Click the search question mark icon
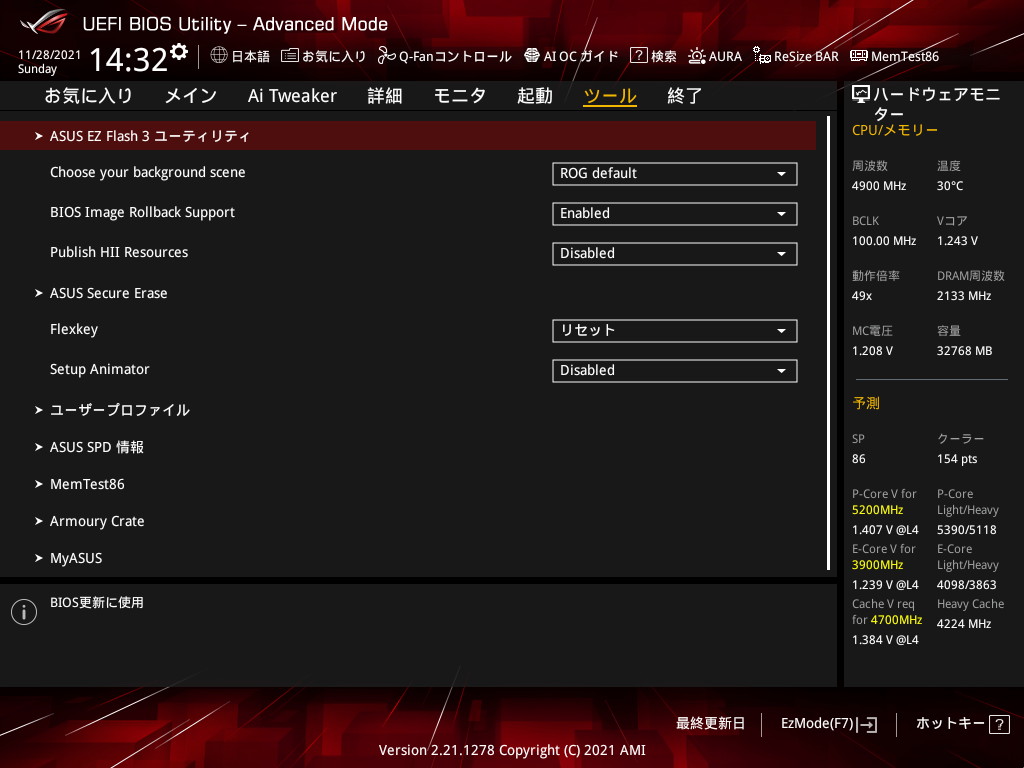The width and height of the screenshot is (1024, 768). [x=638, y=56]
